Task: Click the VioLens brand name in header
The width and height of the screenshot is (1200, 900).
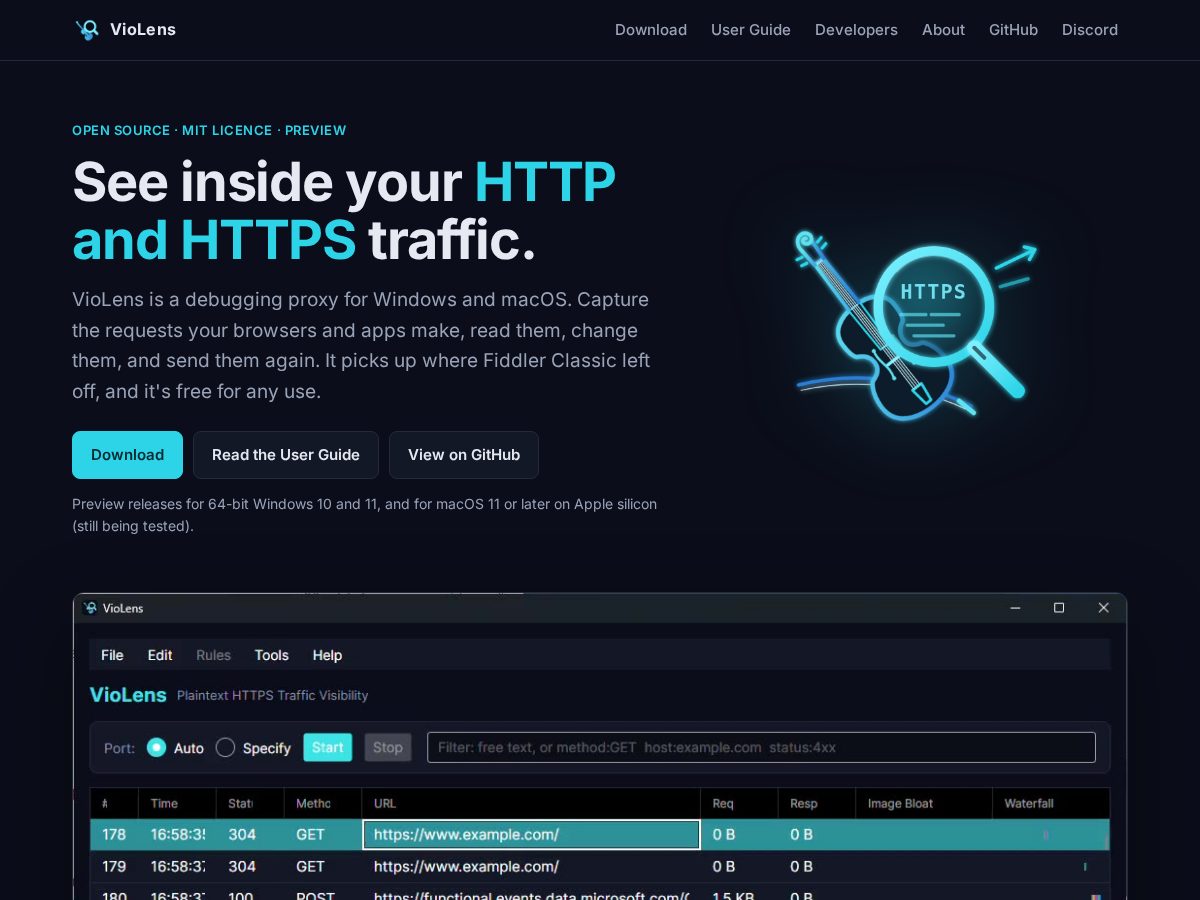Action: pos(143,30)
